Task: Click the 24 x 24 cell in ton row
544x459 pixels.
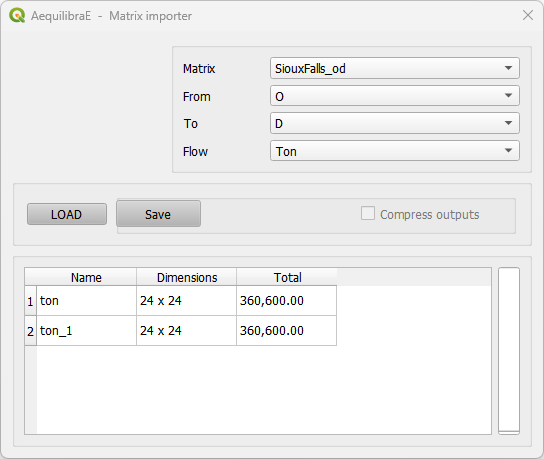Action: tap(187, 301)
